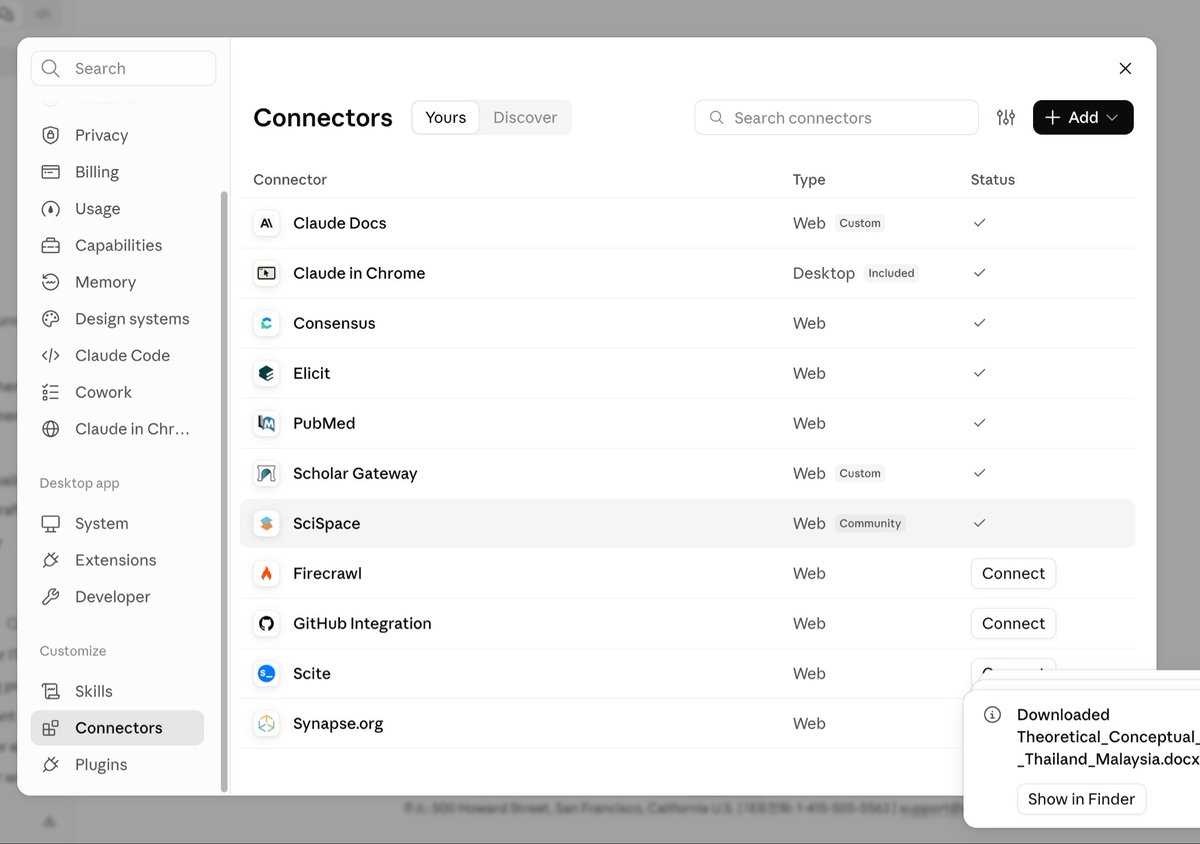
Task: Click the Billing card icon in sidebar
Action: (x=50, y=172)
